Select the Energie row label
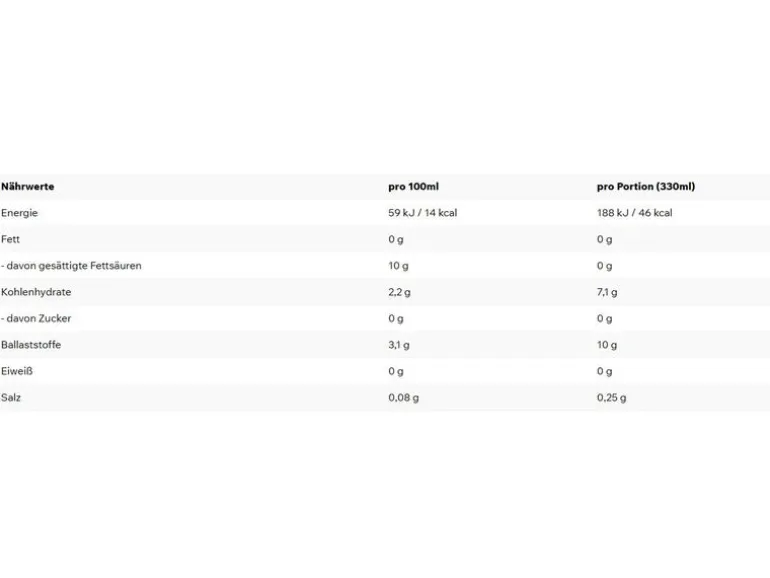 point(19,213)
